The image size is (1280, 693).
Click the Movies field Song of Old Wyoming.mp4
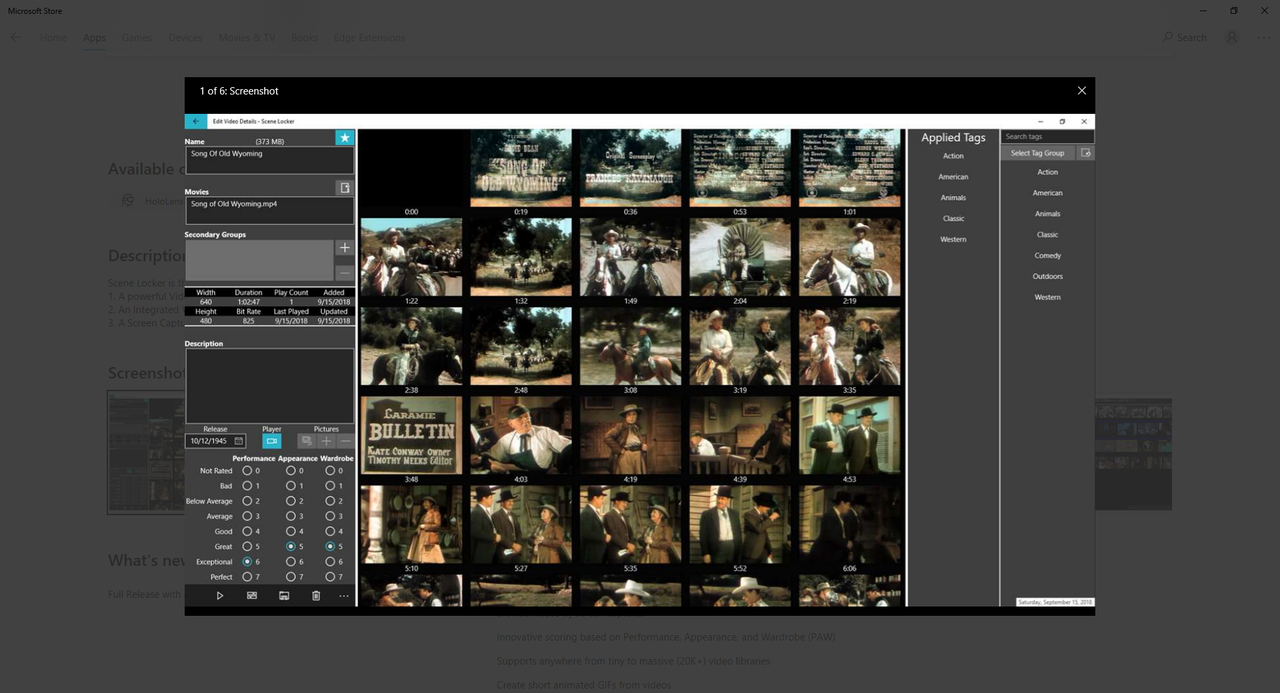pyautogui.click(x=269, y=210)
